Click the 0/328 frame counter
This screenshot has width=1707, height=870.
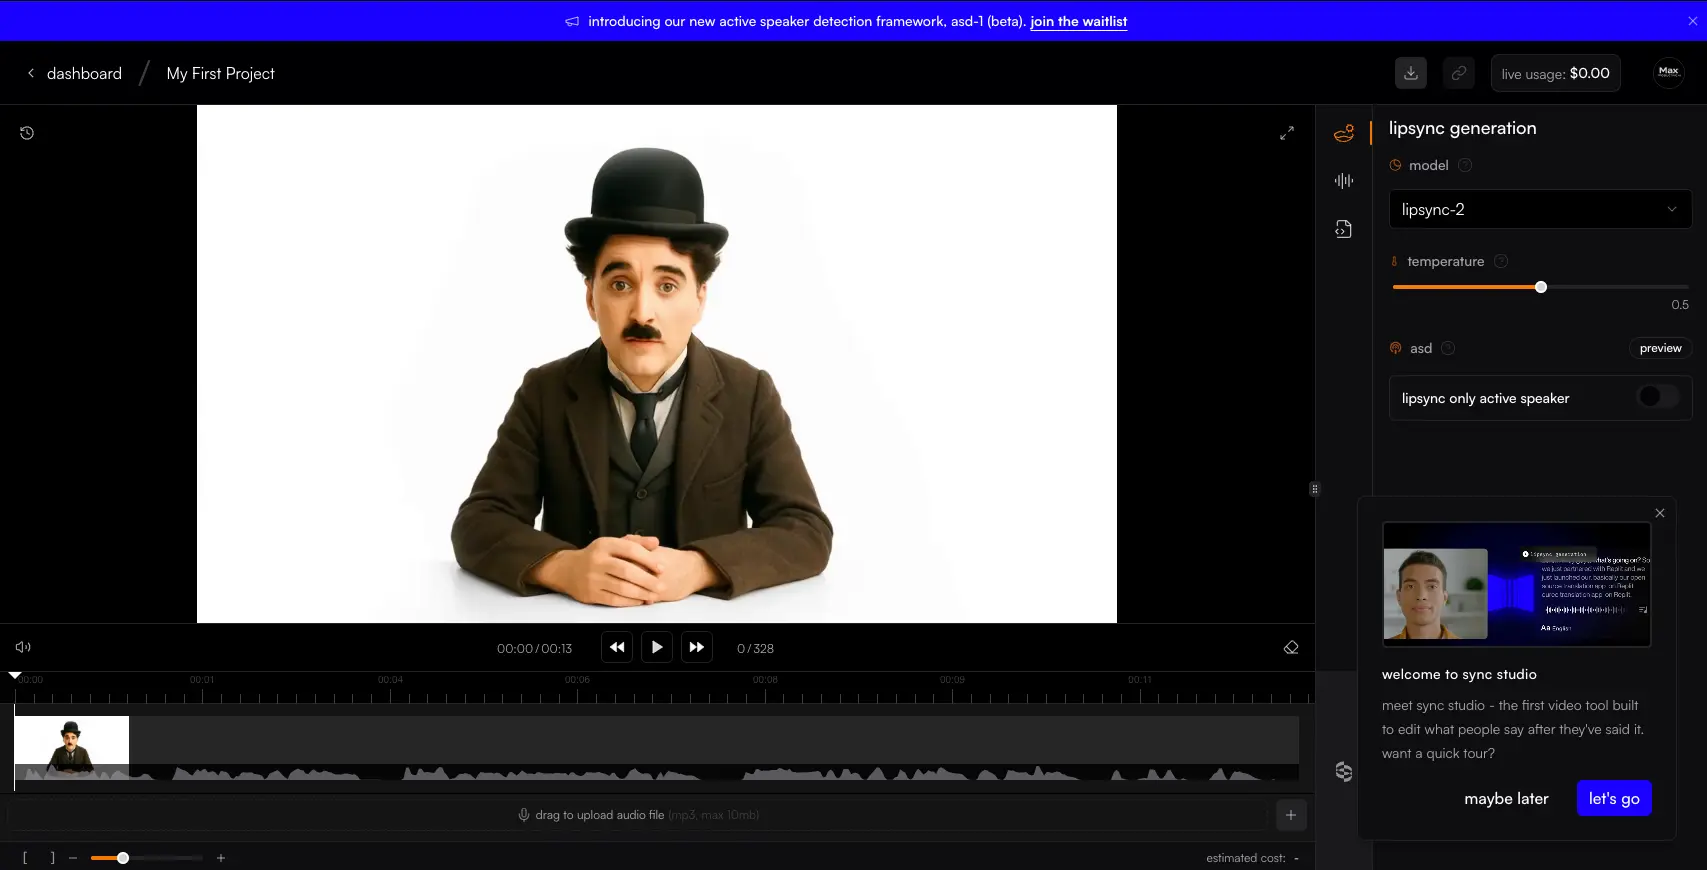[x=755, y=648]
